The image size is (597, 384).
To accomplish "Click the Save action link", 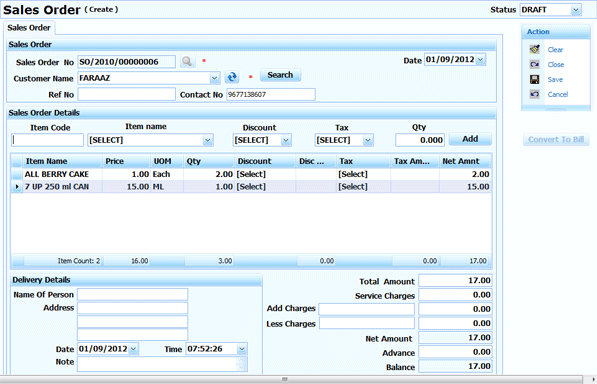I will coord(555,80).
